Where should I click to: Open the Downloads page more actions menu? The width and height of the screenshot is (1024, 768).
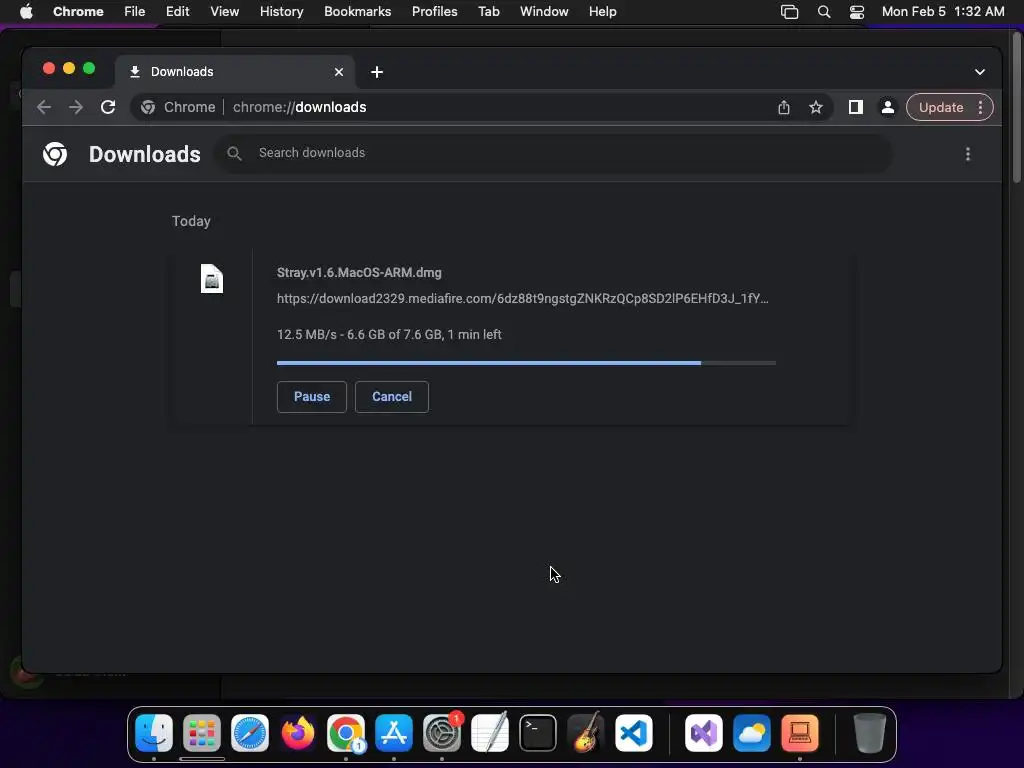(x=968, y=154)
